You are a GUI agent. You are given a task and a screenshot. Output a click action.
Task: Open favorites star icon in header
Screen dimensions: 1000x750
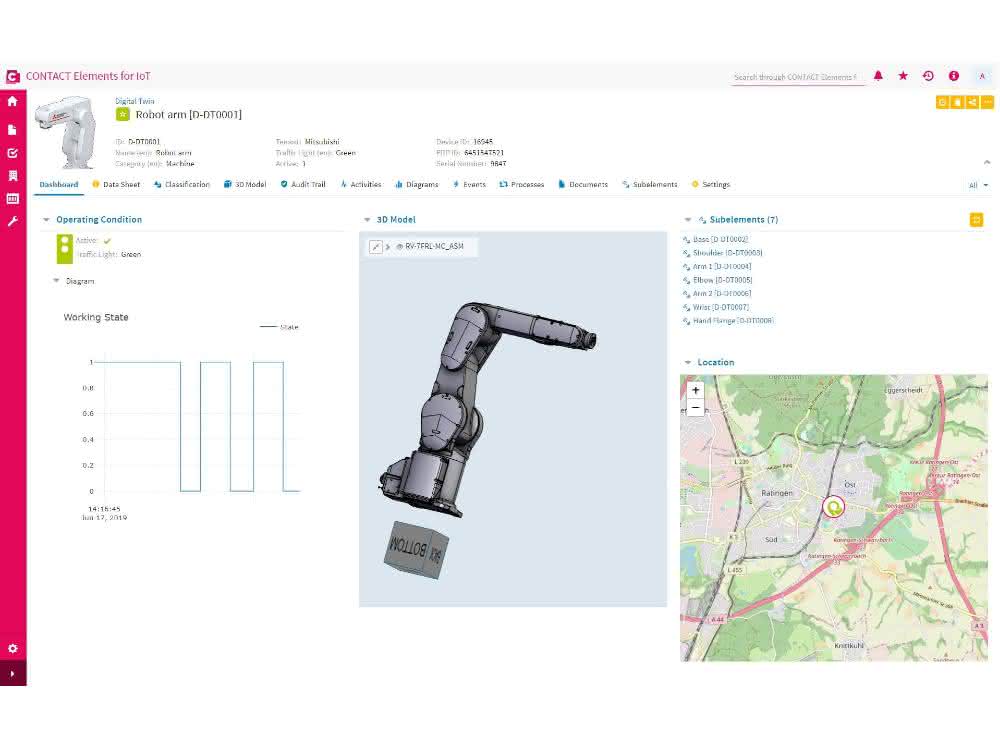[x=903, y=76]
